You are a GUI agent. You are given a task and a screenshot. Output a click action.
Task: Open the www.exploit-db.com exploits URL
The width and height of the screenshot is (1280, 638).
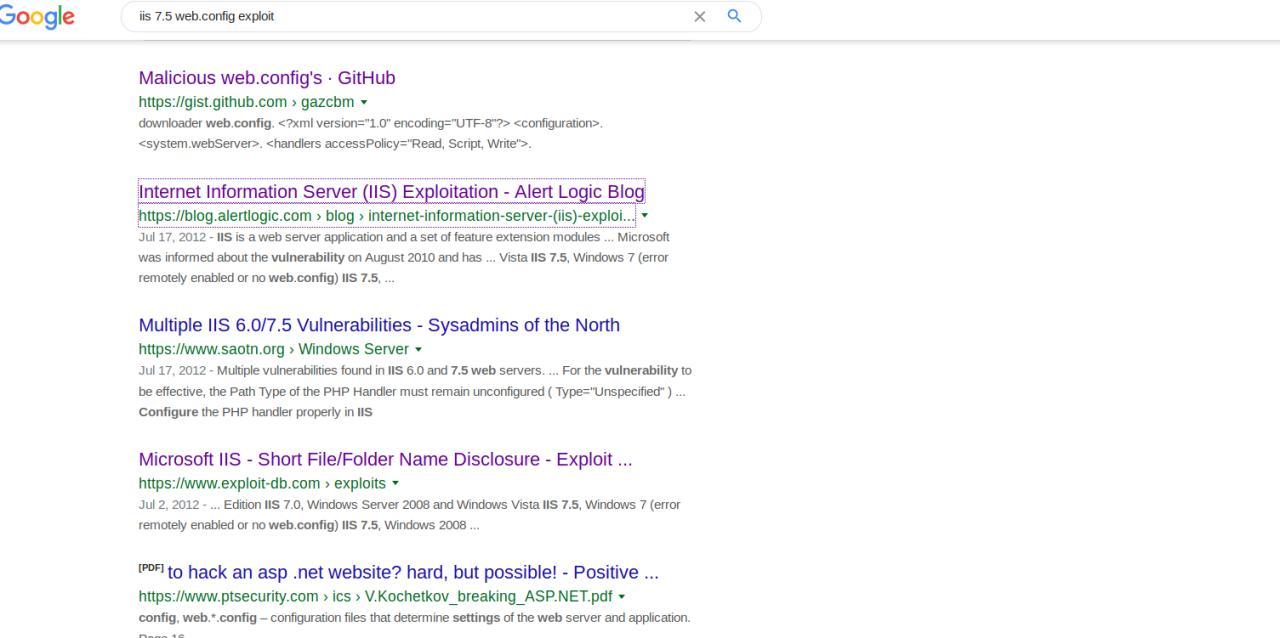point(262,483)
